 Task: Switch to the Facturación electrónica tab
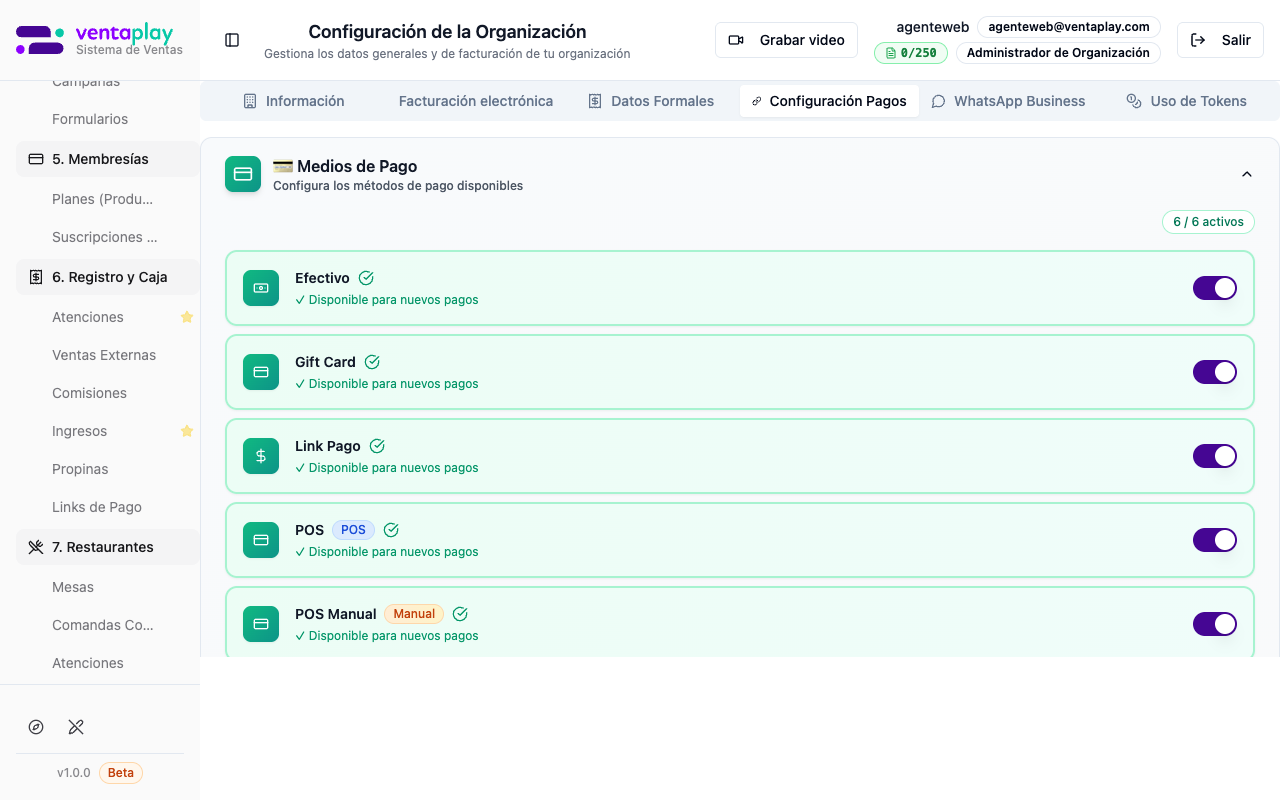[476, 101]
